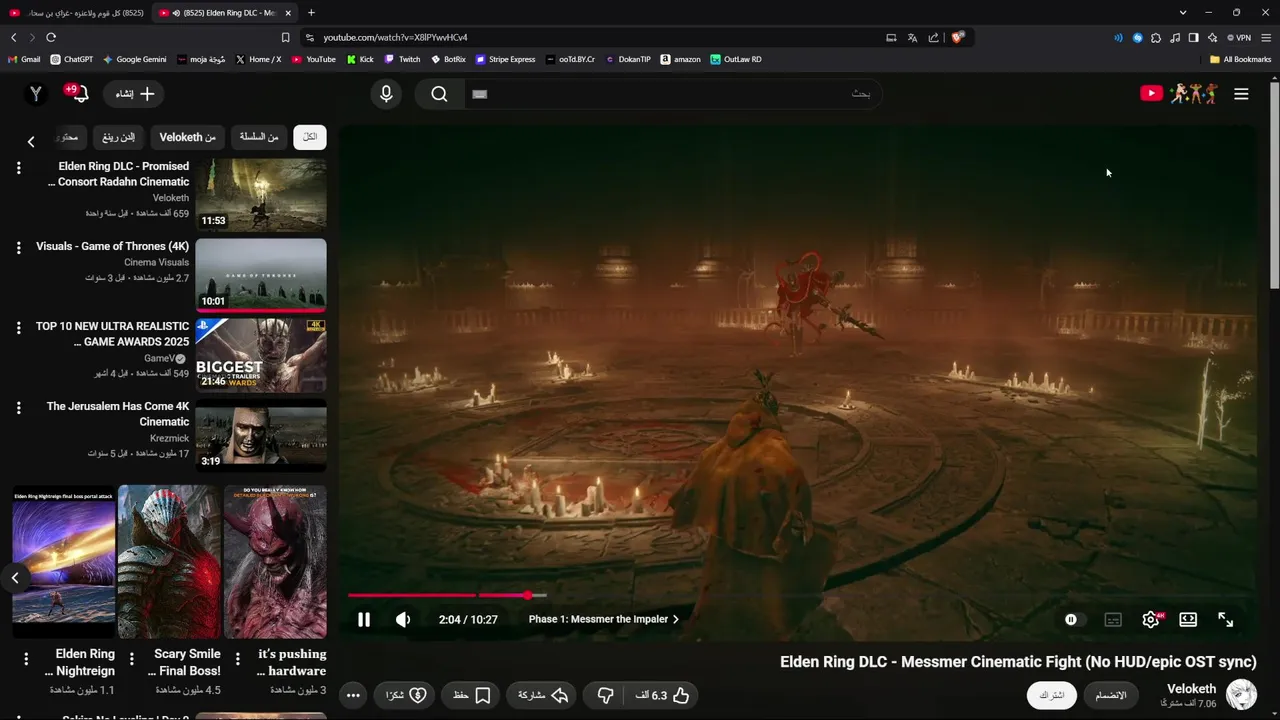The height and width of the screenshot is (720, 1280).
Task: Click the search magnifier button
Action: 439,94
